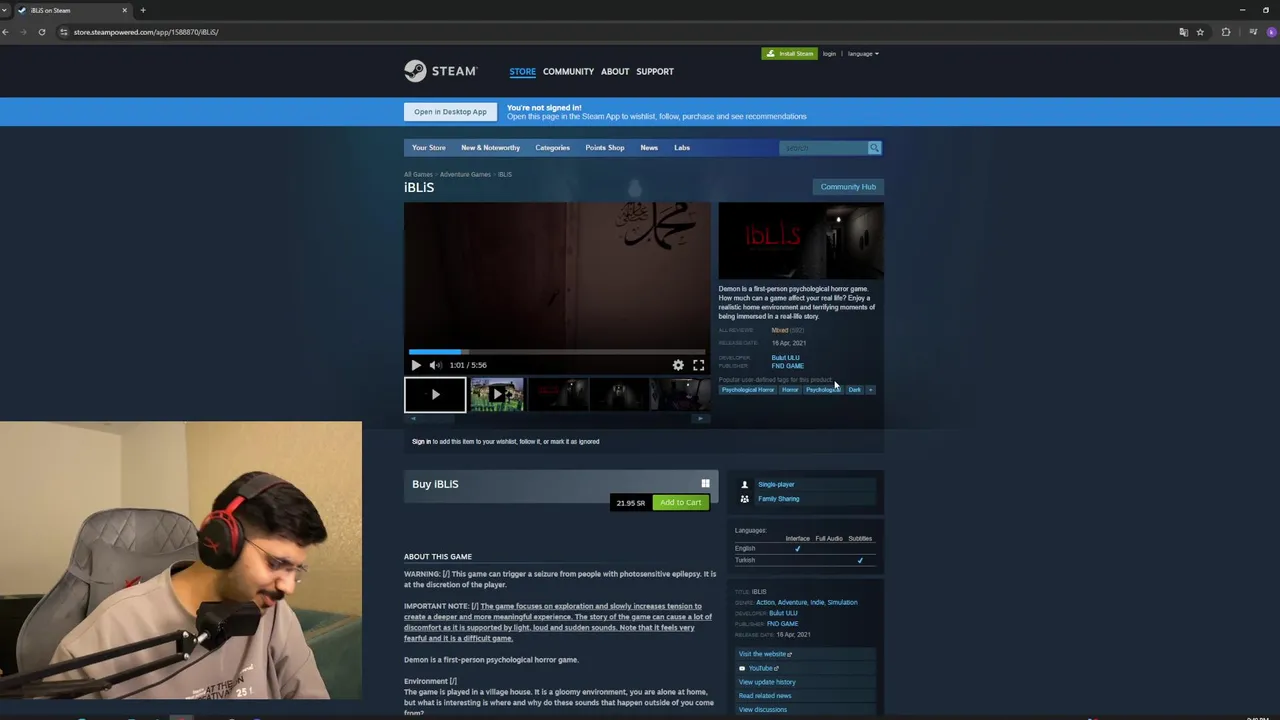Viewport: 1280px width, 720px height.
Task: Open a new browser tab
Action: 143,10
